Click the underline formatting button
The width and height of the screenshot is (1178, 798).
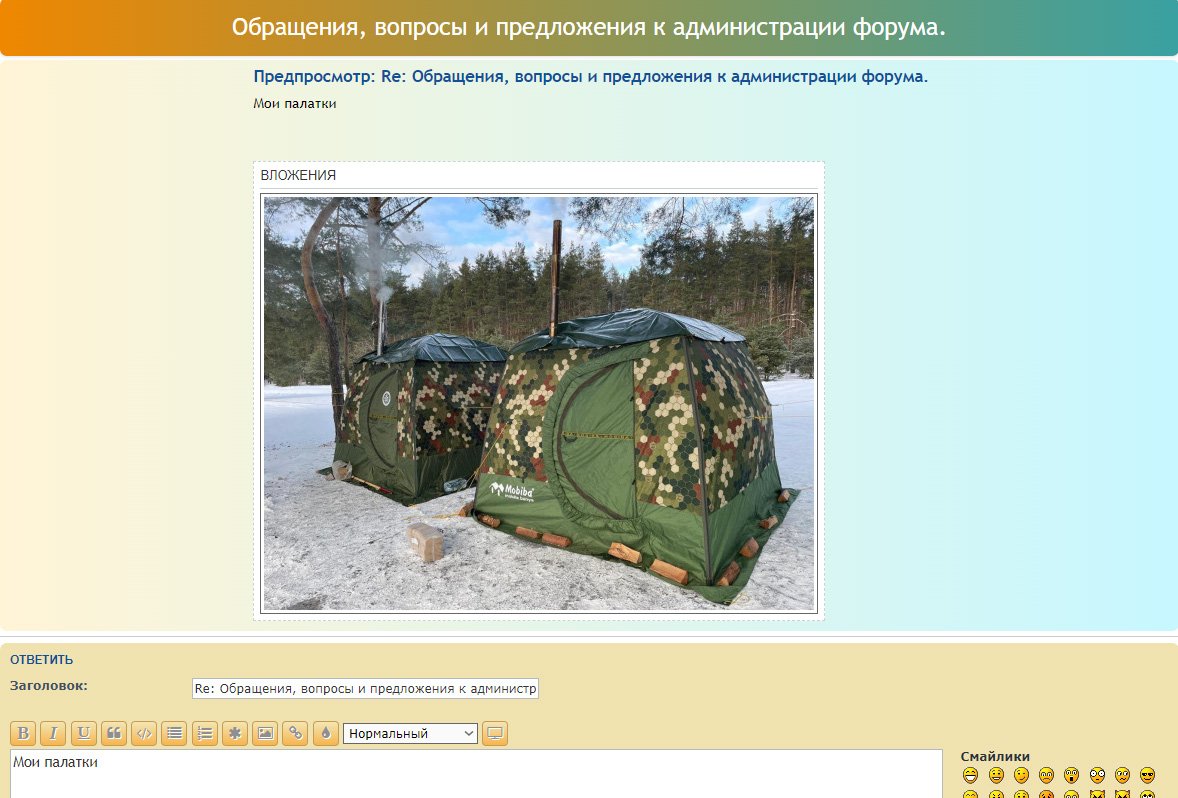(84, 733)
